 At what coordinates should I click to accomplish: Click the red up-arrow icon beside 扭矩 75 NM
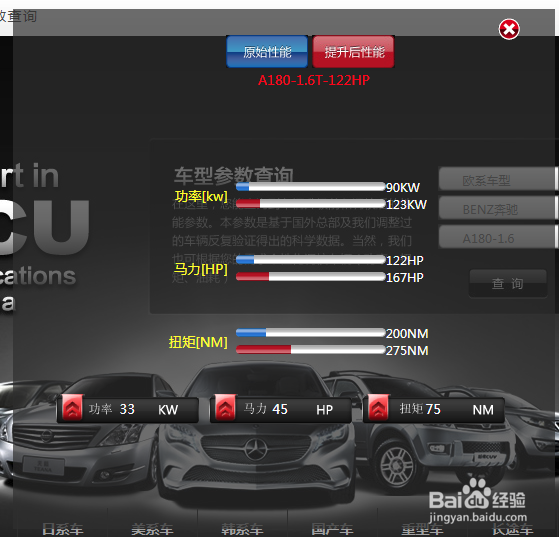[x=378, y=408]
